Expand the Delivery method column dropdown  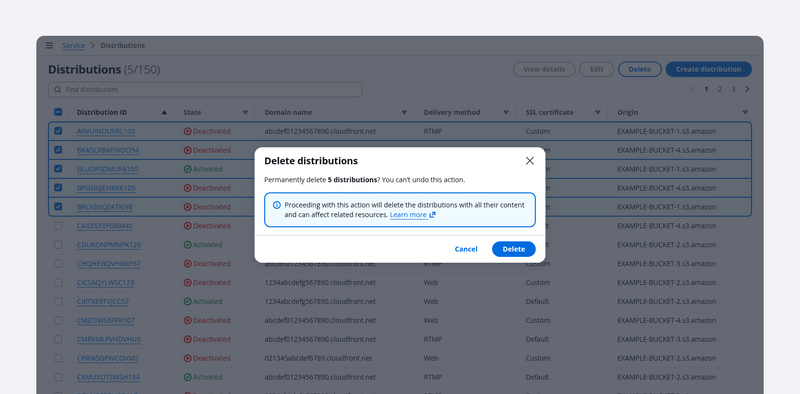click(506, 112)
